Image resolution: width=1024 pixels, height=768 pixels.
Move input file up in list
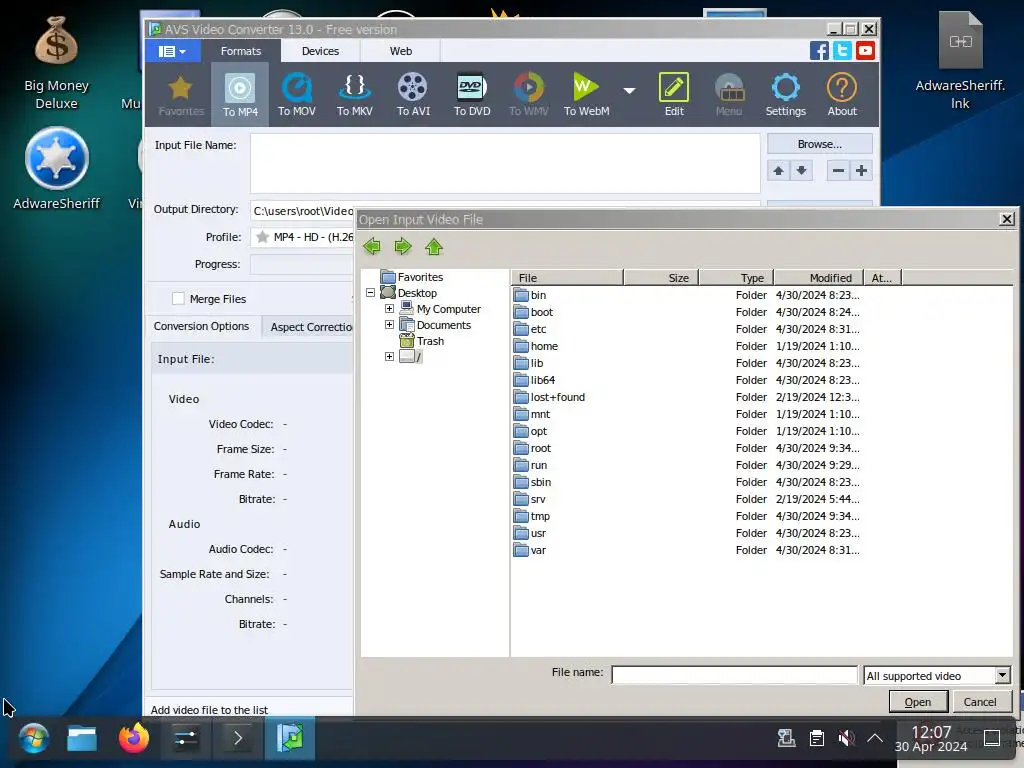tap(778, 170)
